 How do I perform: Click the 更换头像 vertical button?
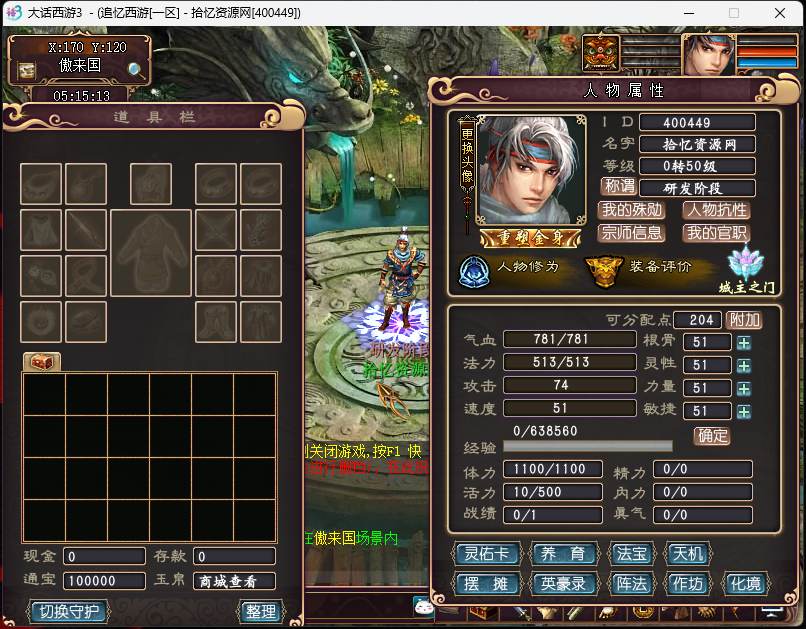[x=467, y=155]
